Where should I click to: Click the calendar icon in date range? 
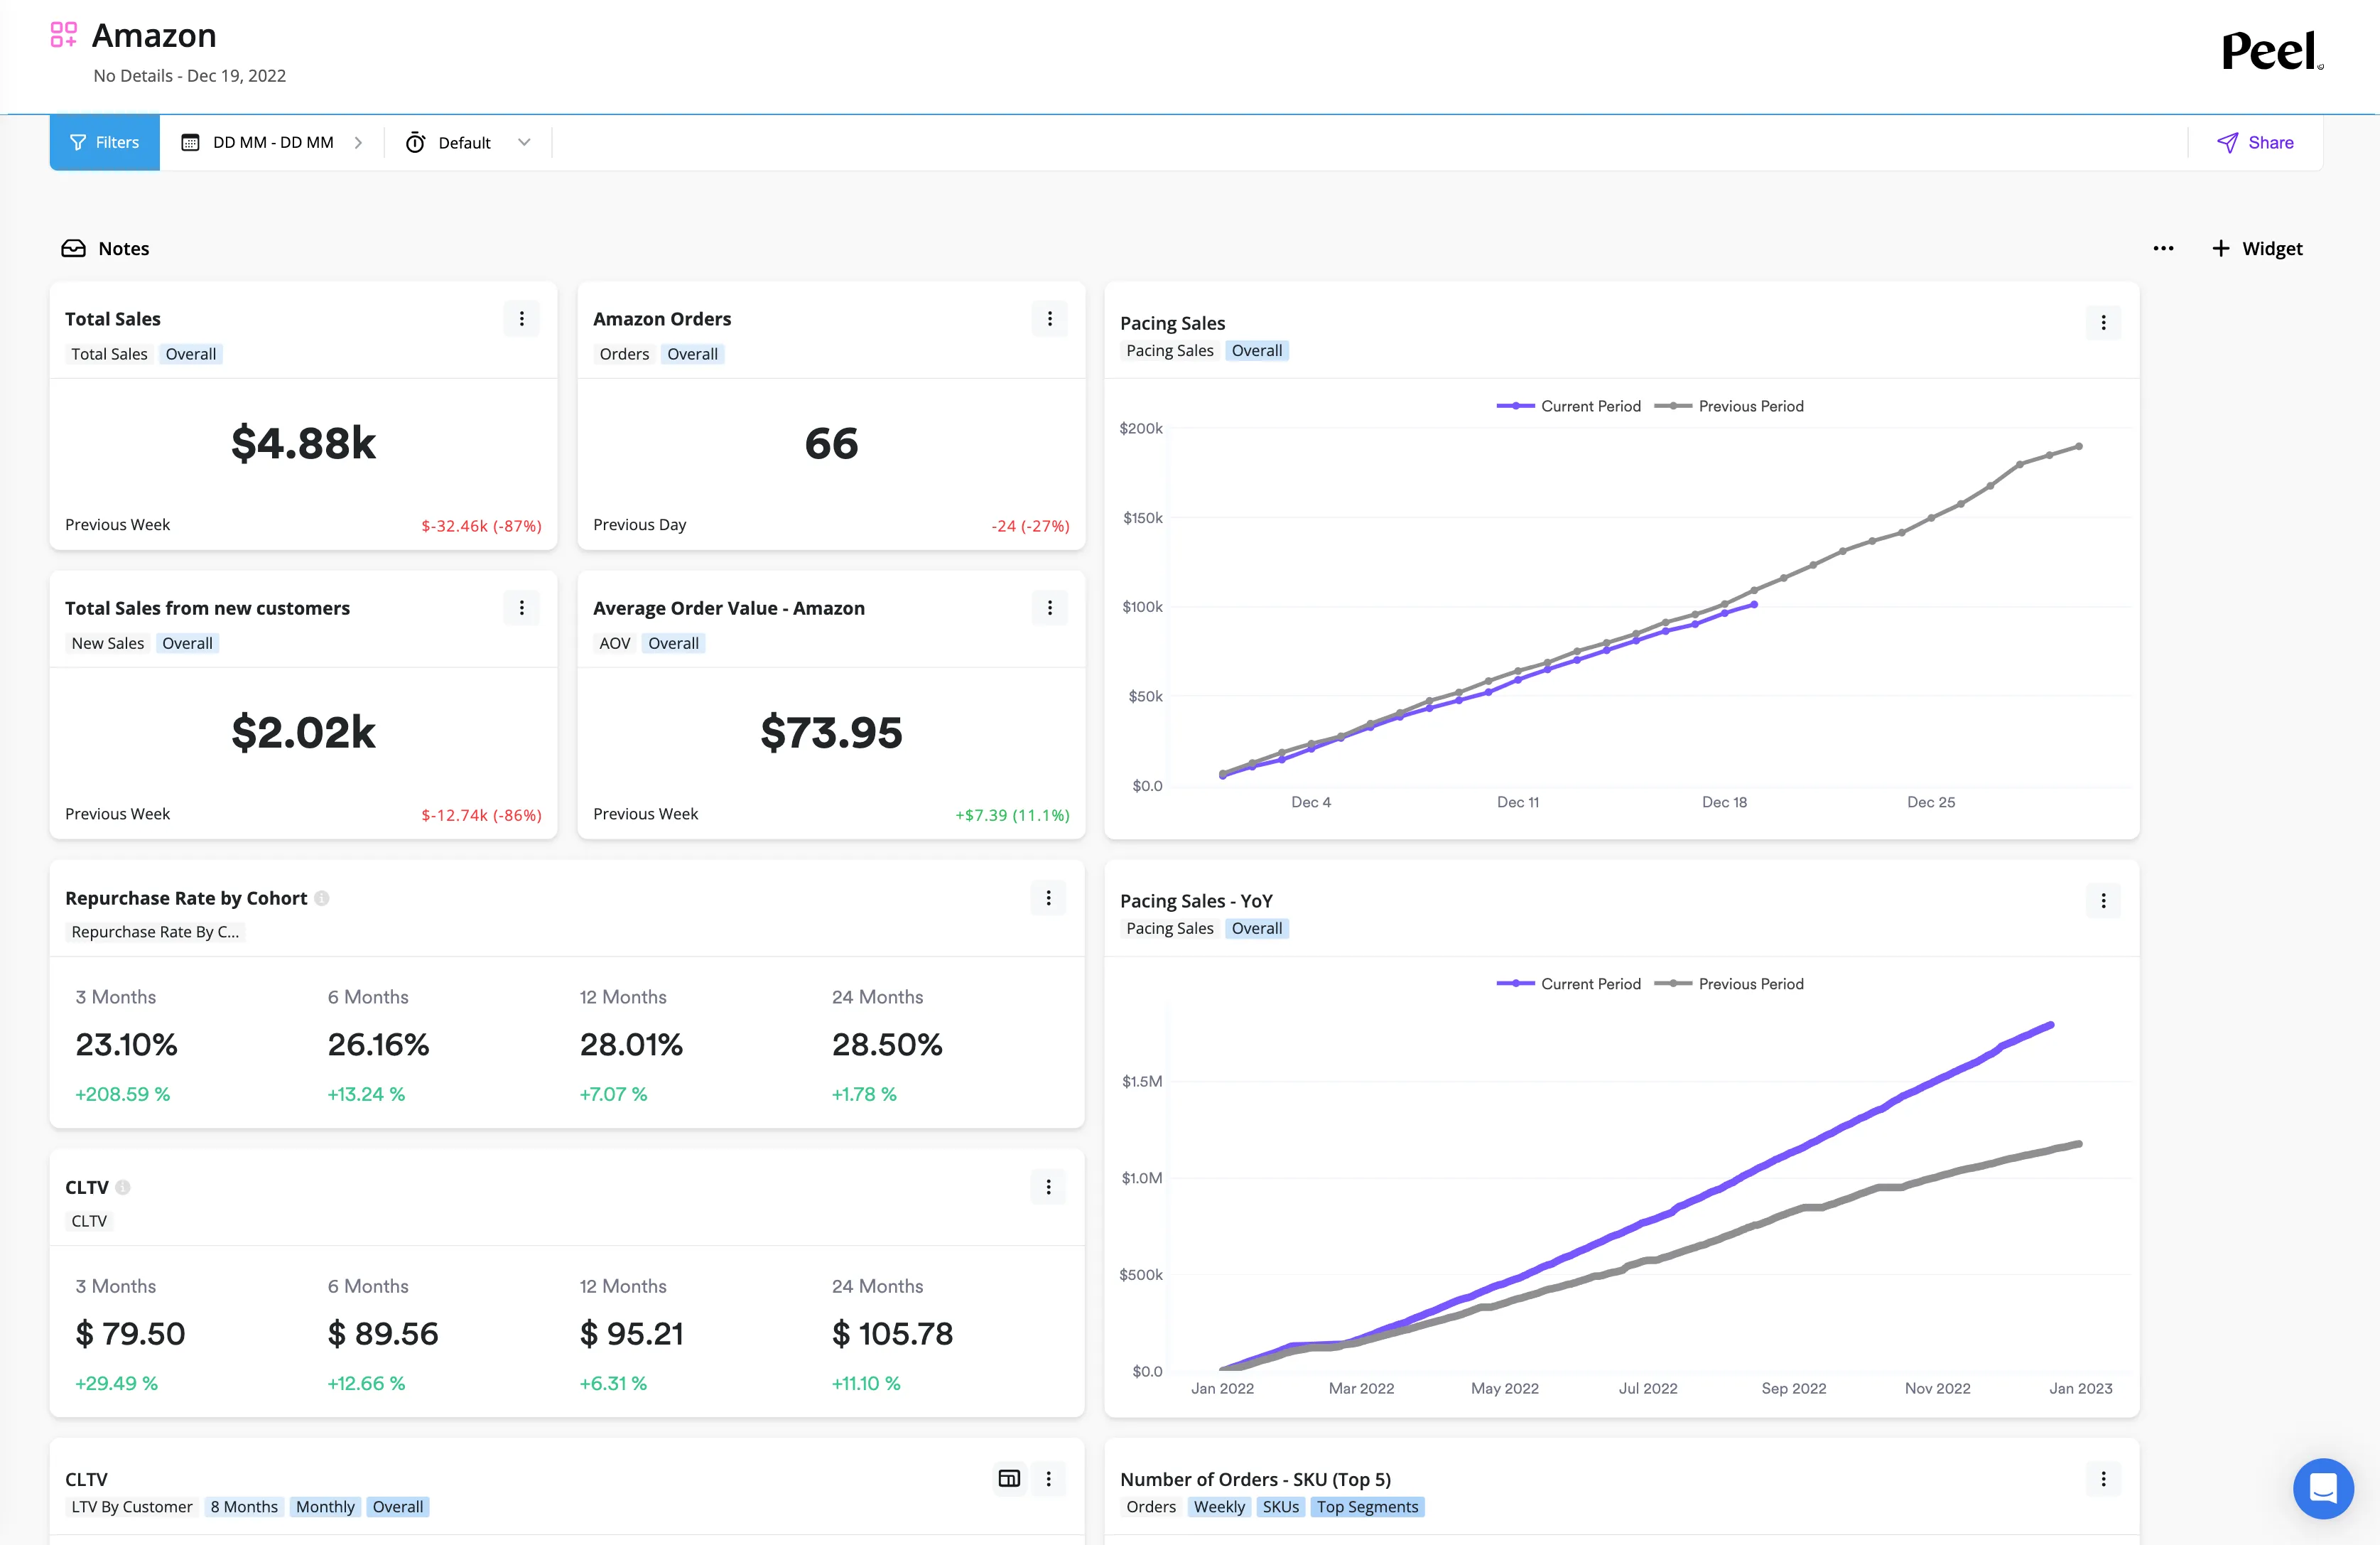(x=190, y=142)
